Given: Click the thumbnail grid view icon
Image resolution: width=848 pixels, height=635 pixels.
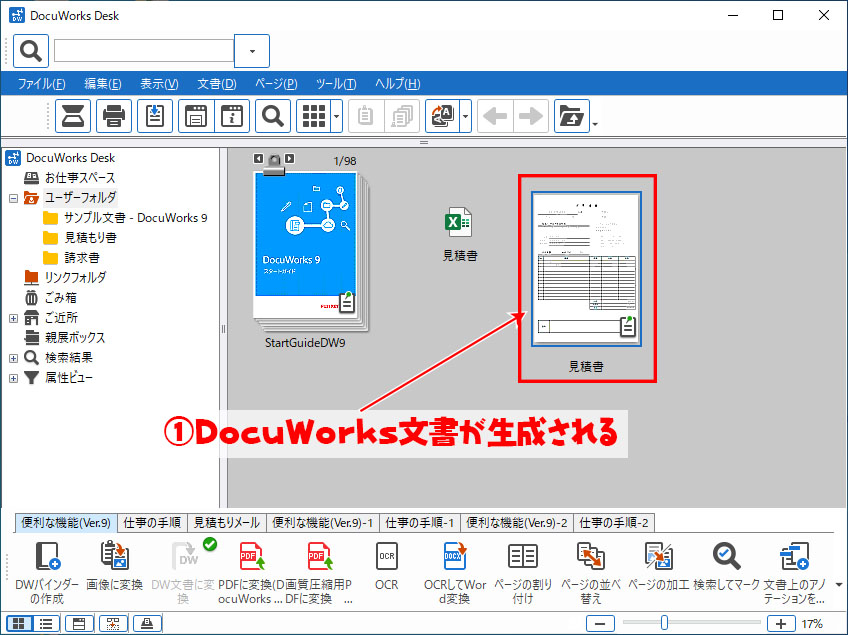Looking at the screenshot, I should point(314,116).
